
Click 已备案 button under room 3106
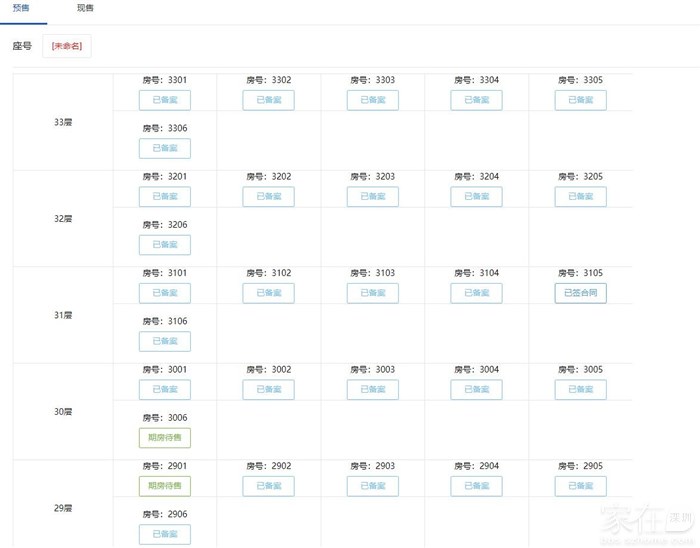(164, 341)
